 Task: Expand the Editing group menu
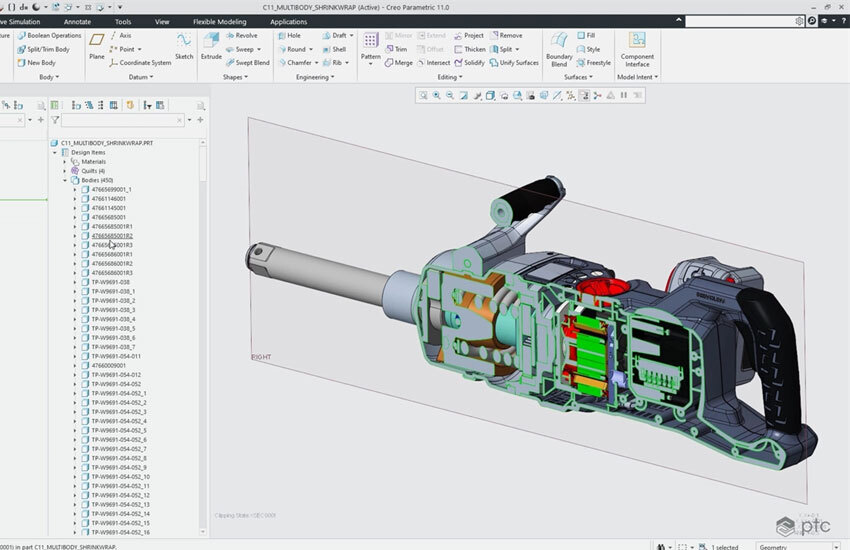(450, 77)
